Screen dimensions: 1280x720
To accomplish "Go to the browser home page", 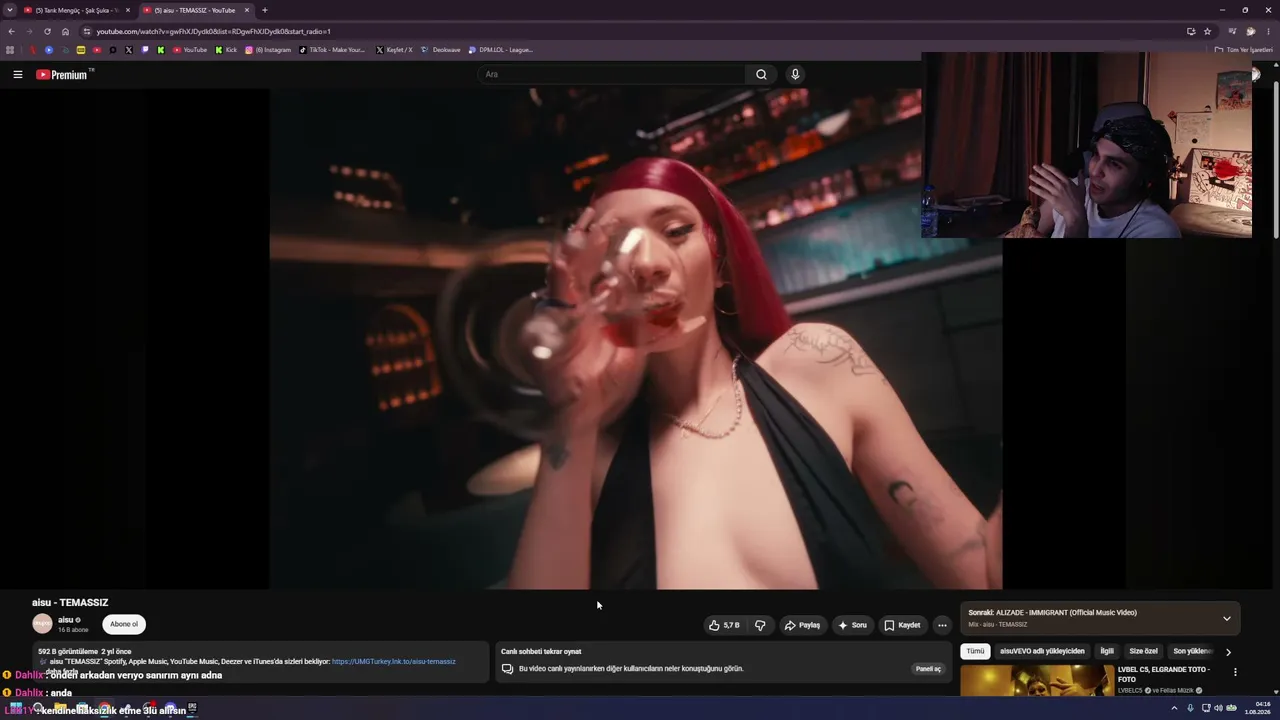I will [65, 31].
